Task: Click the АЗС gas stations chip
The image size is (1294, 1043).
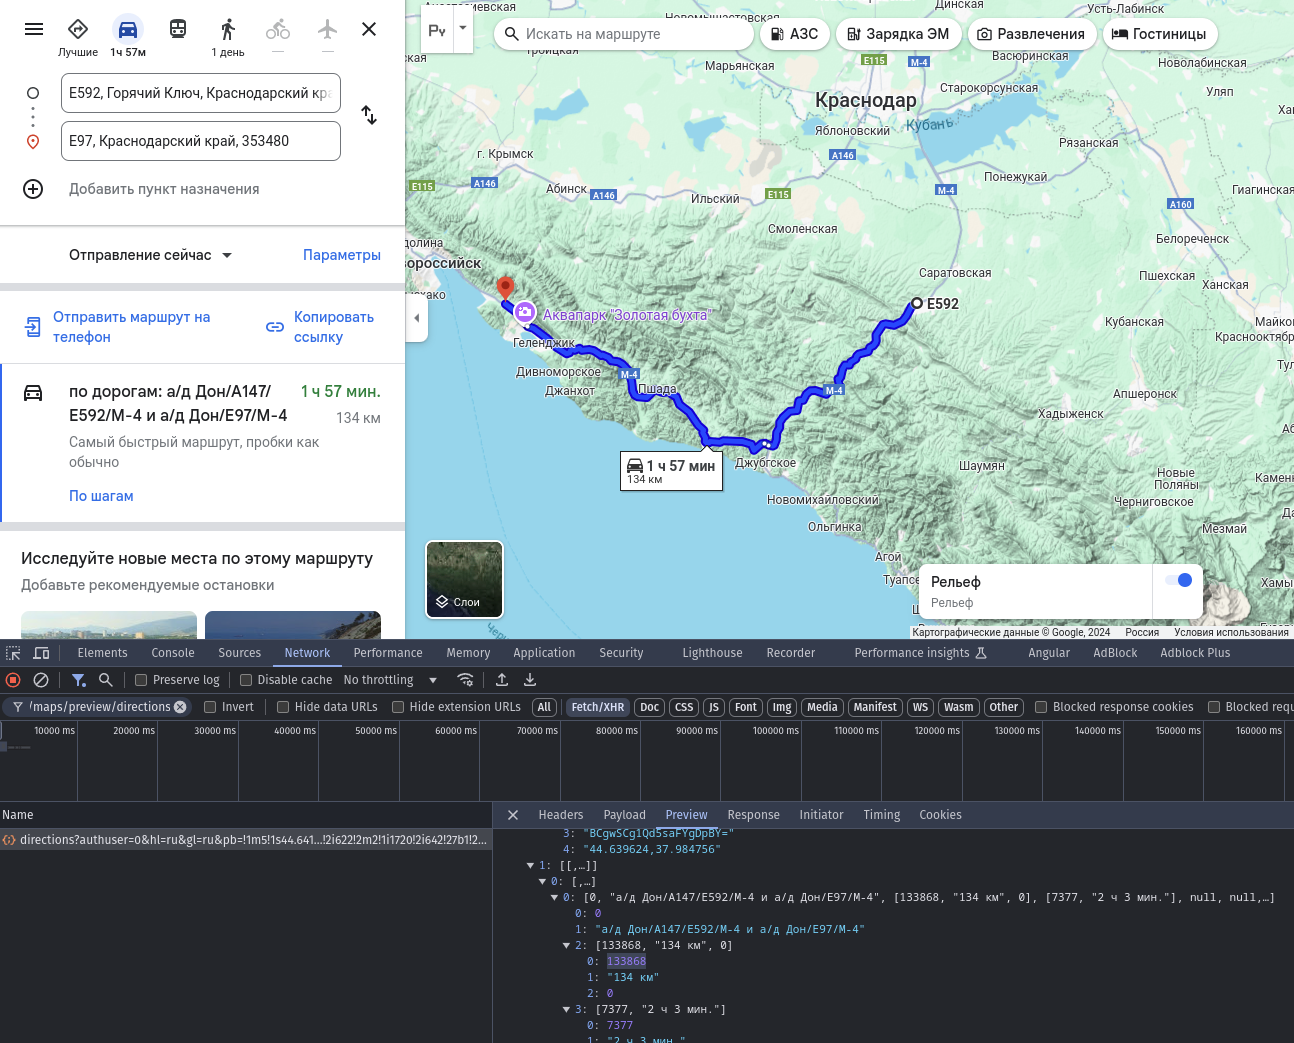Action: point(795,34)
